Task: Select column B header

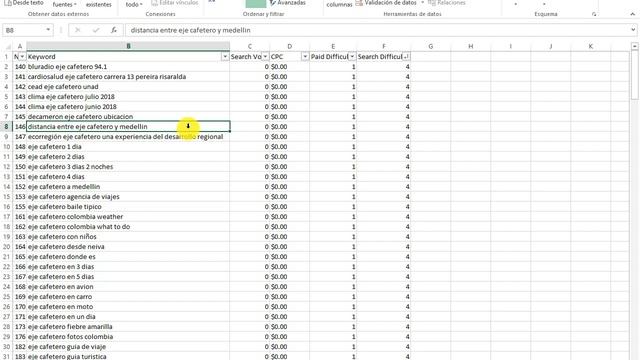Action: pos(128,47)
